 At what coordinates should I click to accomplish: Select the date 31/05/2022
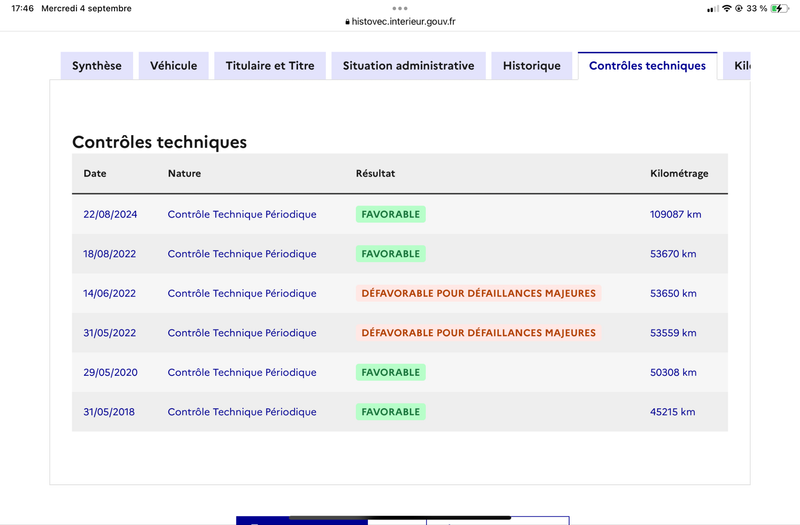pos(110,333)
